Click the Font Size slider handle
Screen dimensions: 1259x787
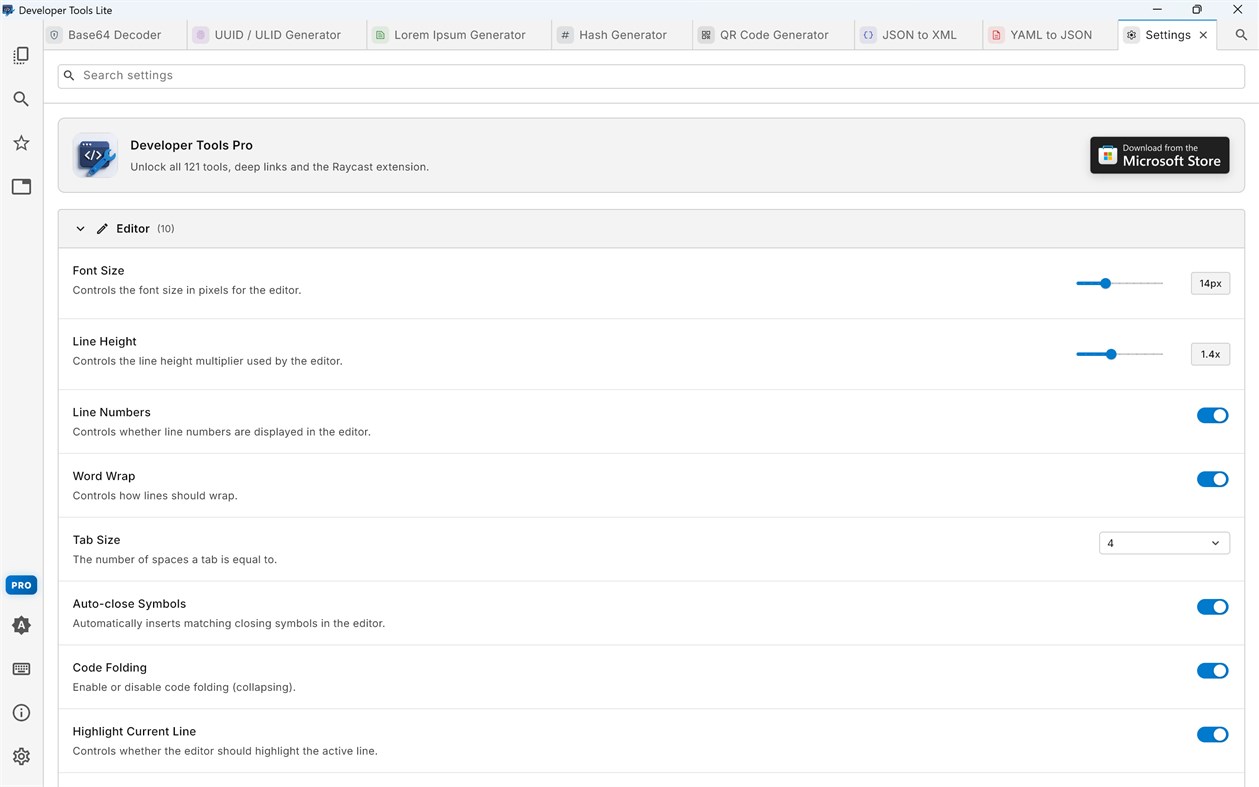(x=1105, y=283)
